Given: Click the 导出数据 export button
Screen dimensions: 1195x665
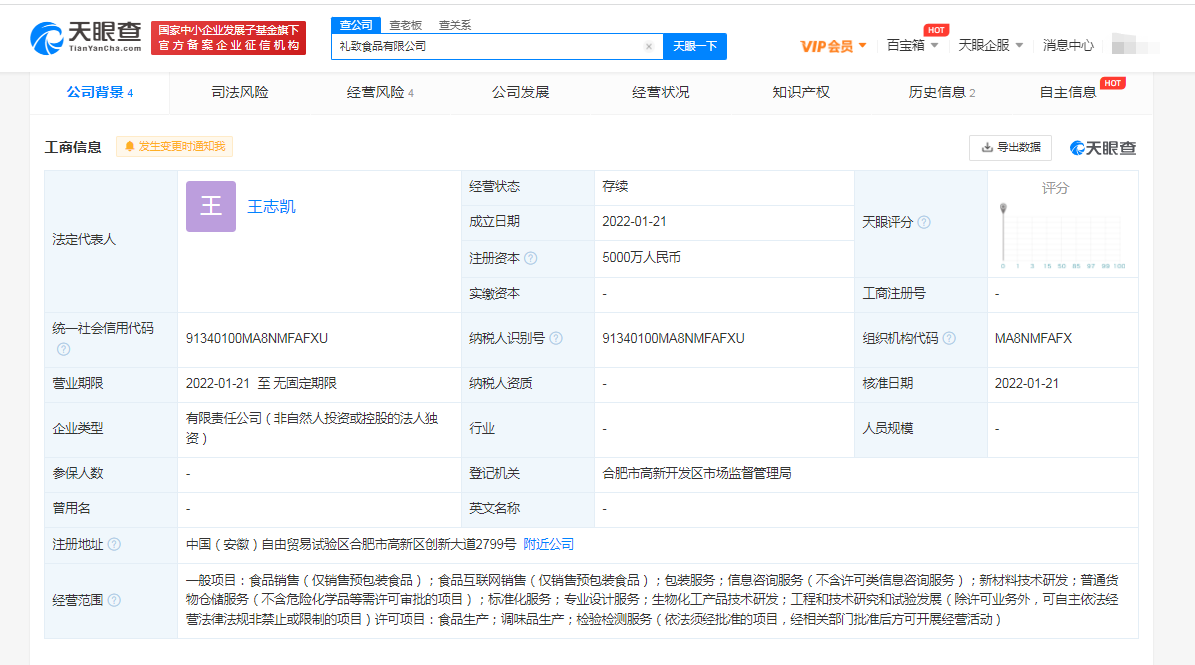Looking at the screenshot, I should pos(1010,147).
